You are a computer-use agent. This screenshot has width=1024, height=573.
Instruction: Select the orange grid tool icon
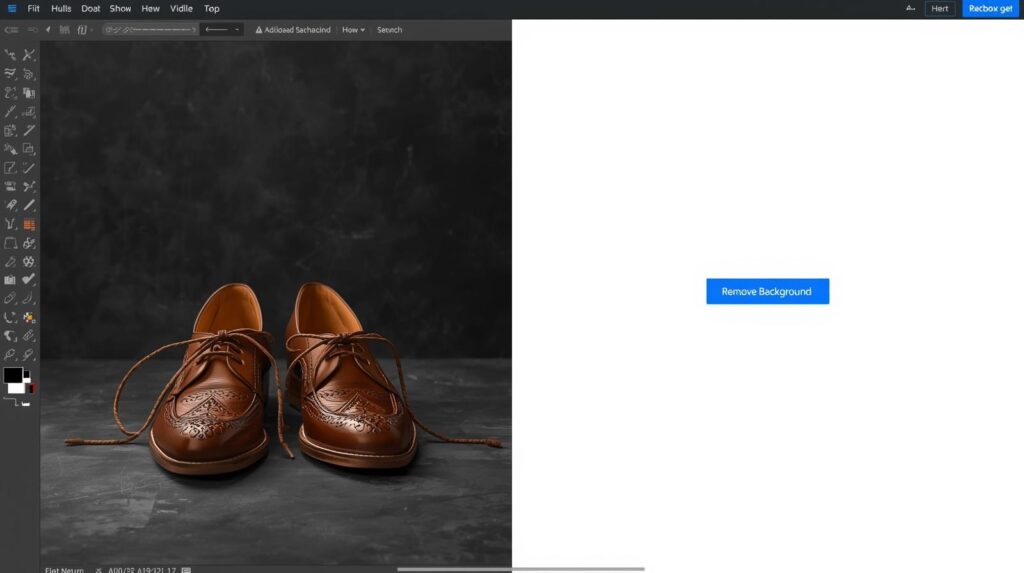[29, 225]
